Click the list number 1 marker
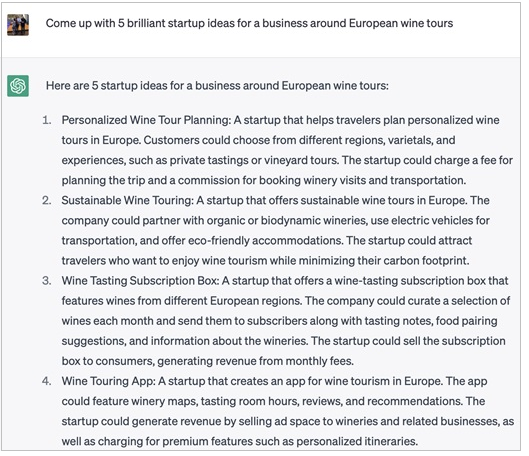 [47, 120]
